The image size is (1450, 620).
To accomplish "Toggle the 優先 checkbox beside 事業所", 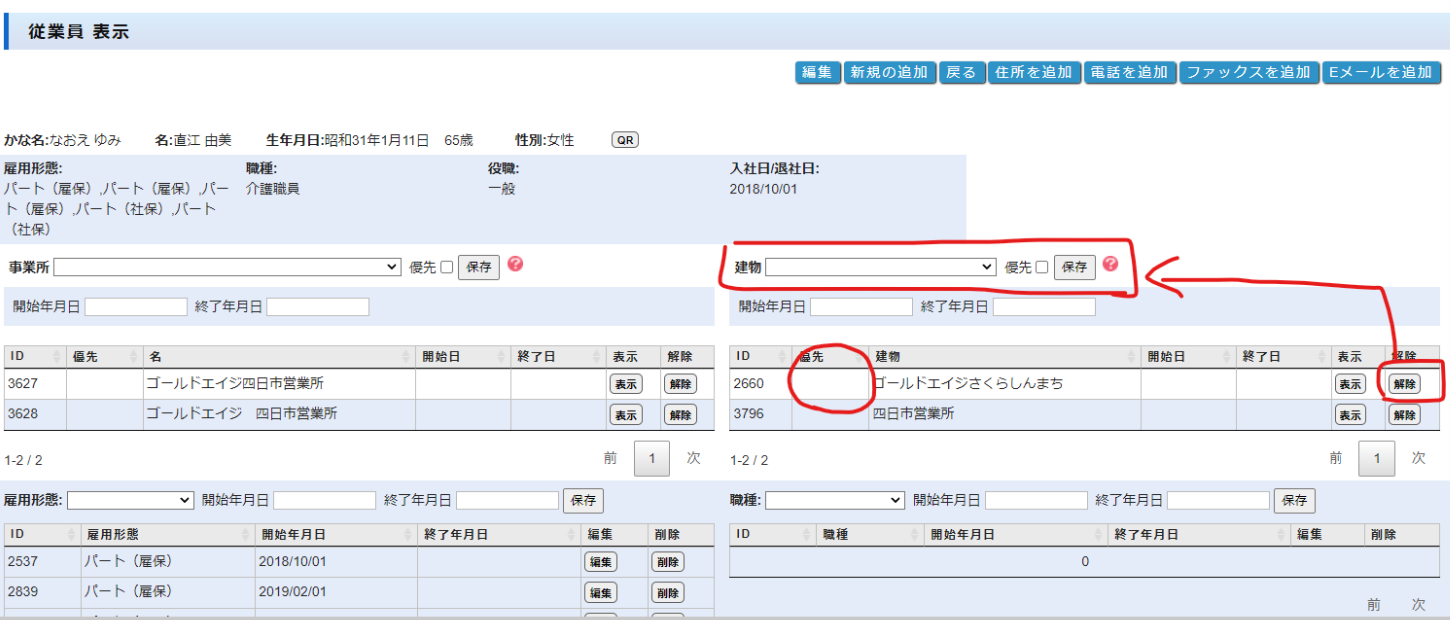I will [x=447, y=268].
